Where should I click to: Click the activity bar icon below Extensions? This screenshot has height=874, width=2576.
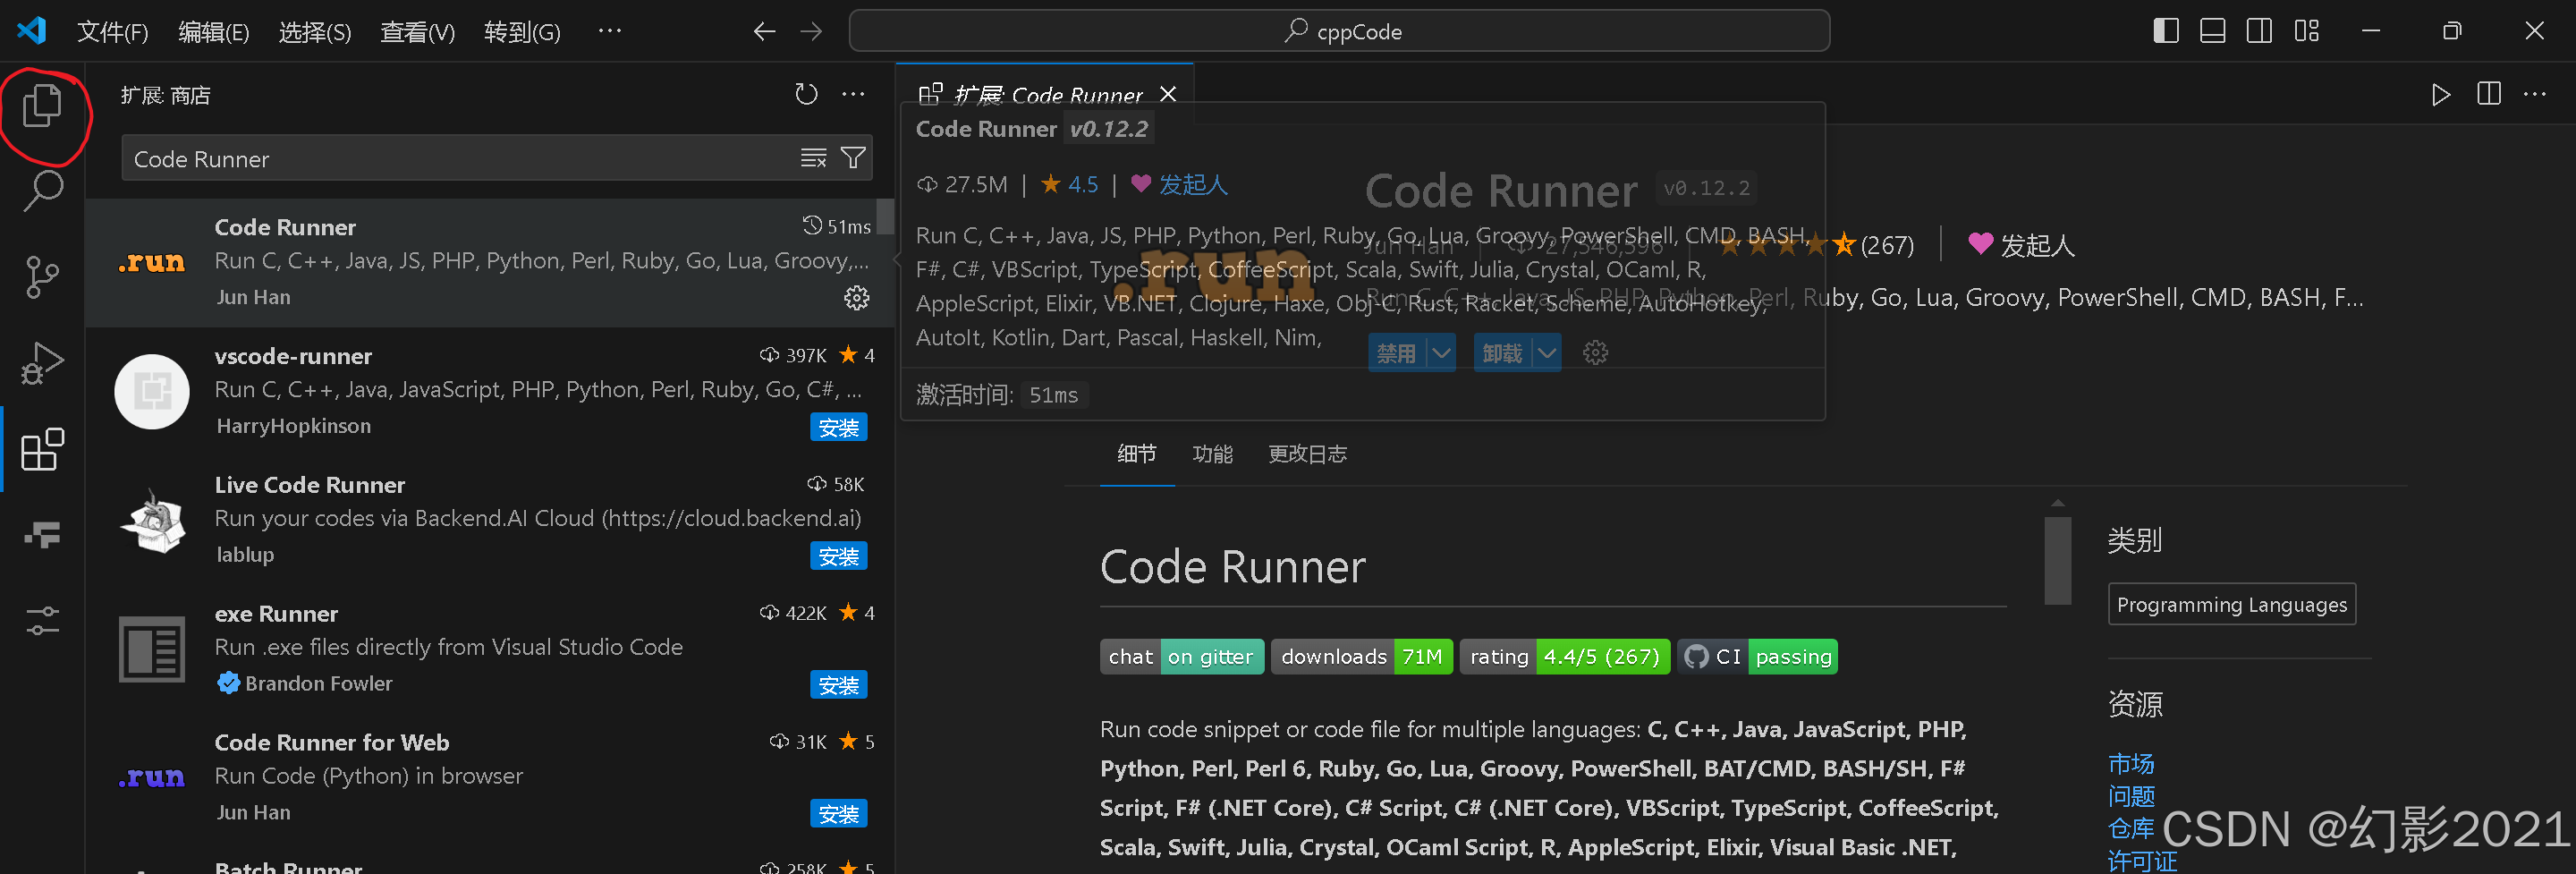point(42,535)
